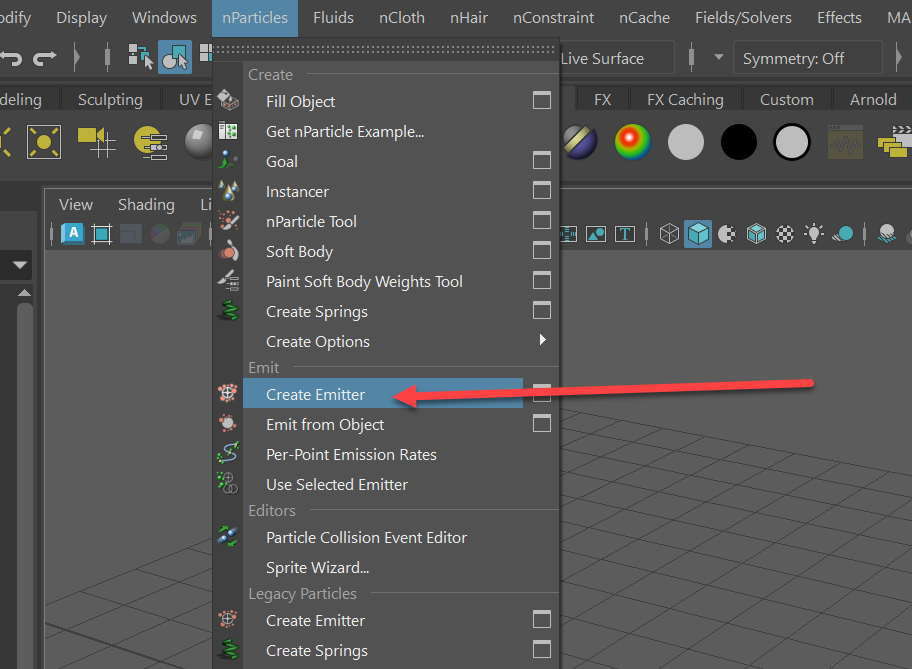Click gray sphere shelf icon
The height and width of the screenshot is (669, 912).
[686, 142]
